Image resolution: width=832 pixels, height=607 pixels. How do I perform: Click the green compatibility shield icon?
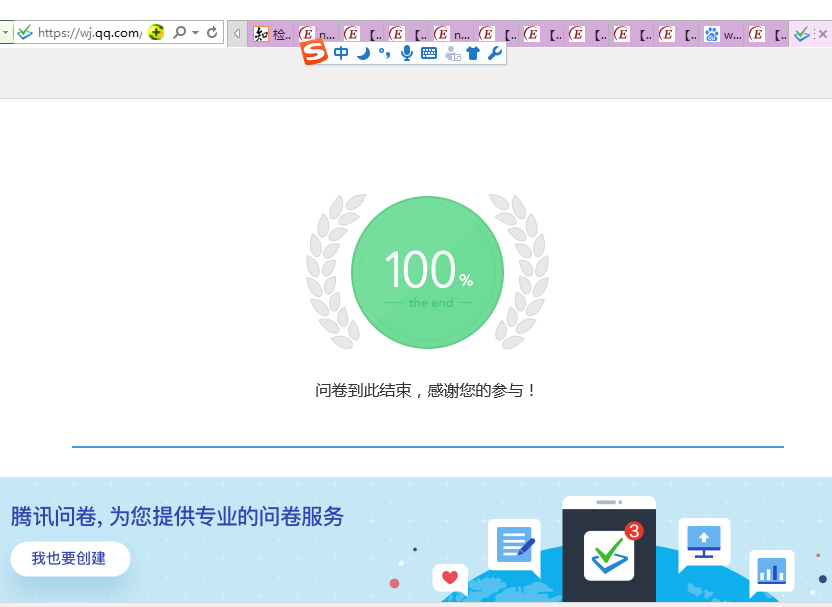pos(156,32)
